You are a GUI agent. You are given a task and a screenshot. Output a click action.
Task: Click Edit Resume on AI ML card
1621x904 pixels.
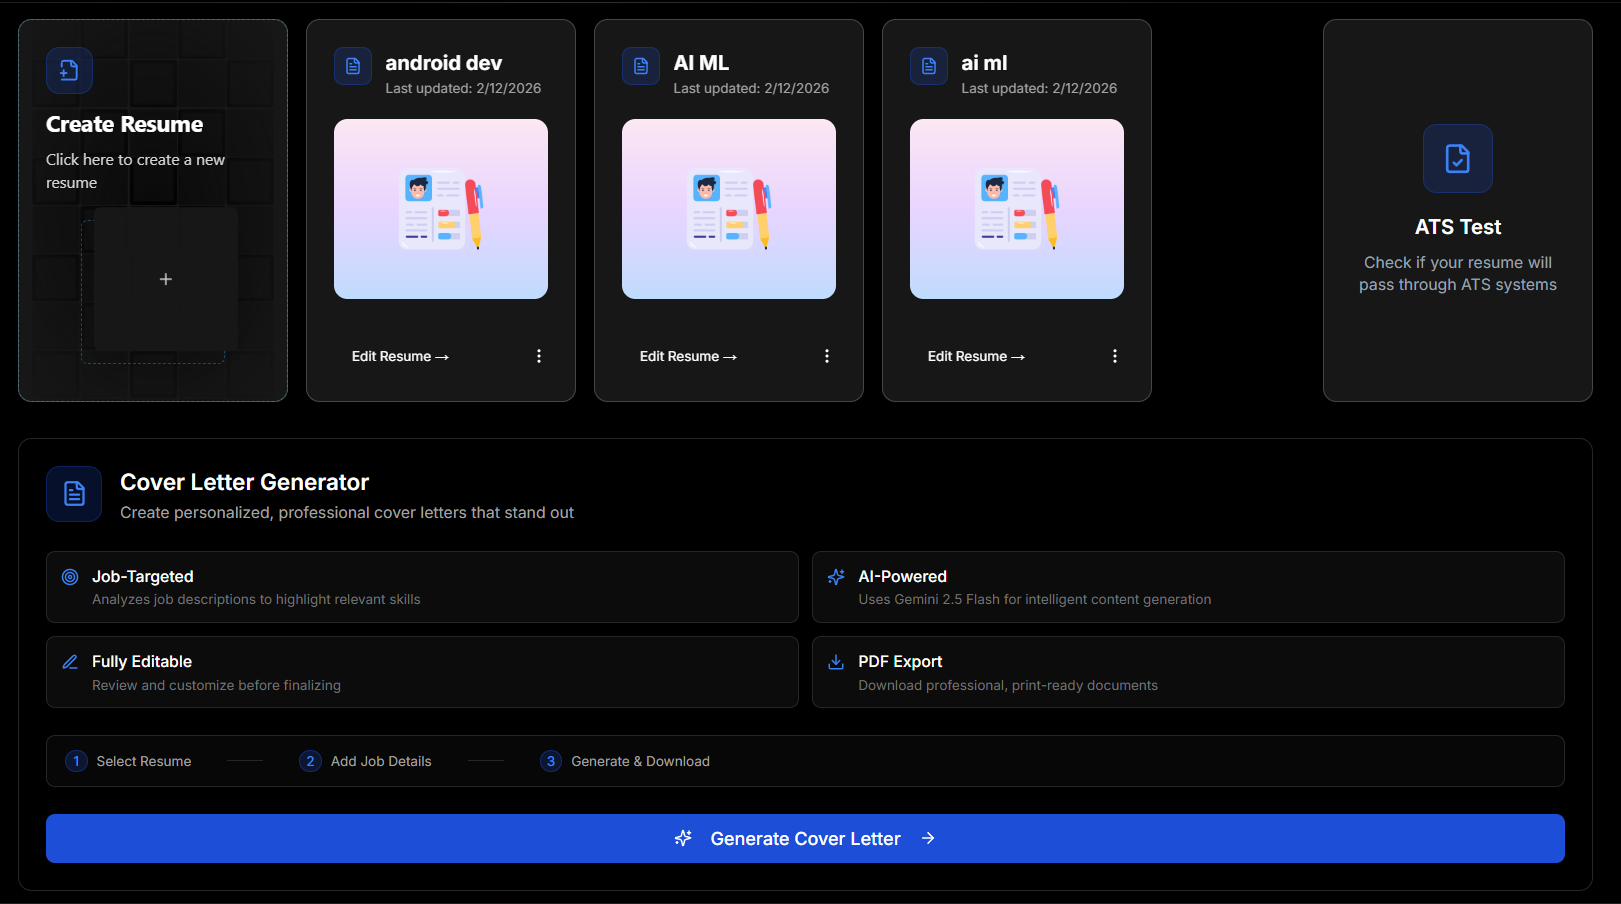(688, 356)
